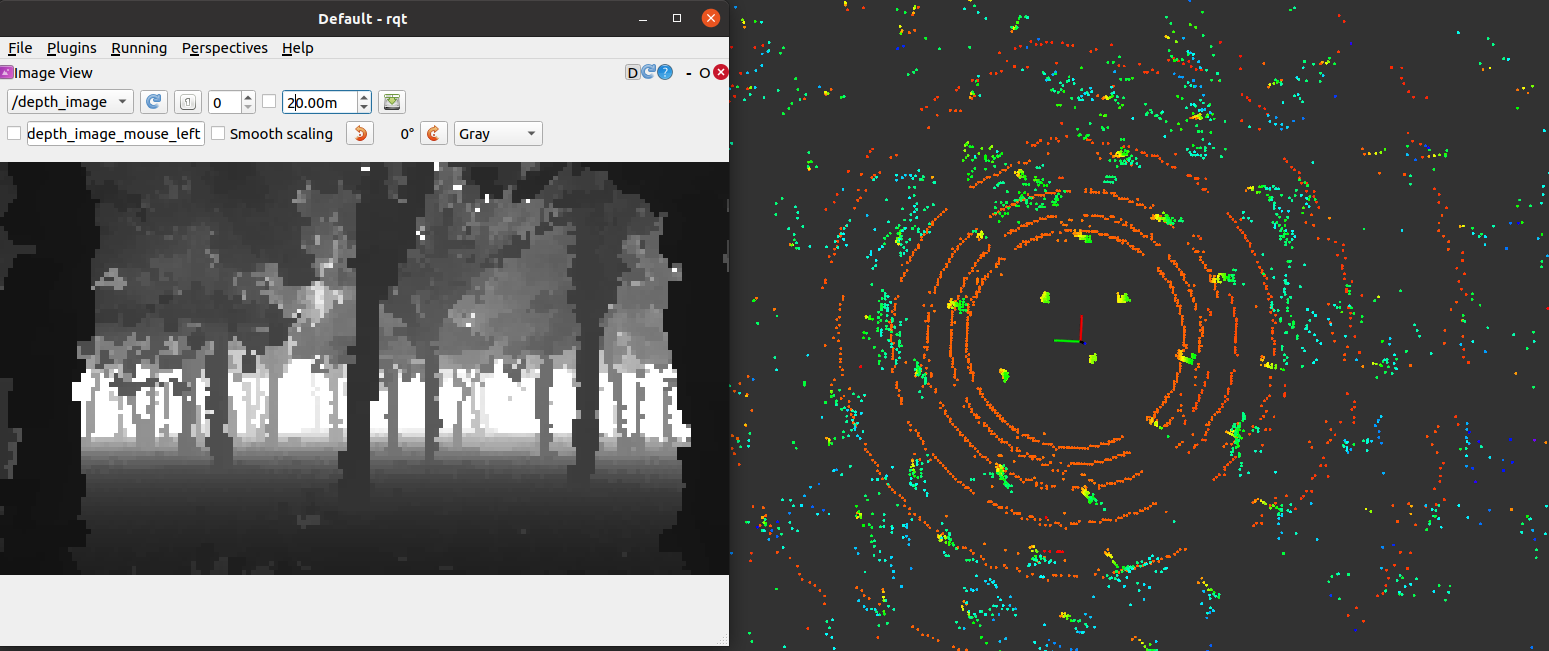The height and width of the screenshot is (651, 1549).
Task: Click the depth_image_mouse_left topic field
Action: click(x=115, y=134)
